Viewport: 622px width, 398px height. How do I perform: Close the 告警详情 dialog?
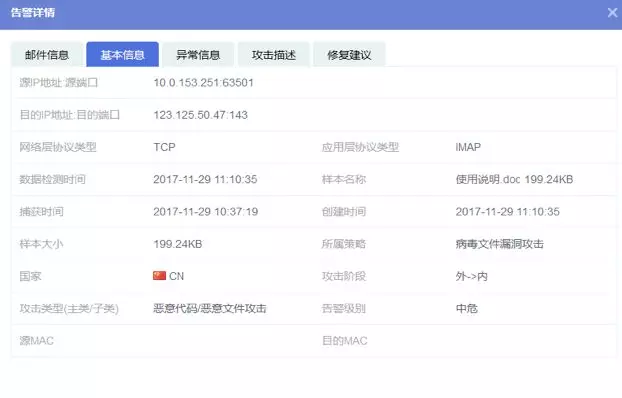coord(612,13)
